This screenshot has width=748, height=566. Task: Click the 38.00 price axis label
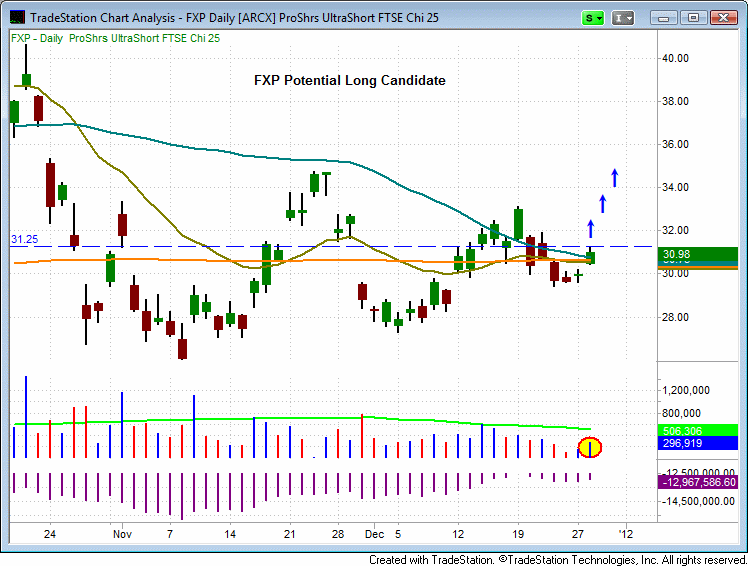675,101
